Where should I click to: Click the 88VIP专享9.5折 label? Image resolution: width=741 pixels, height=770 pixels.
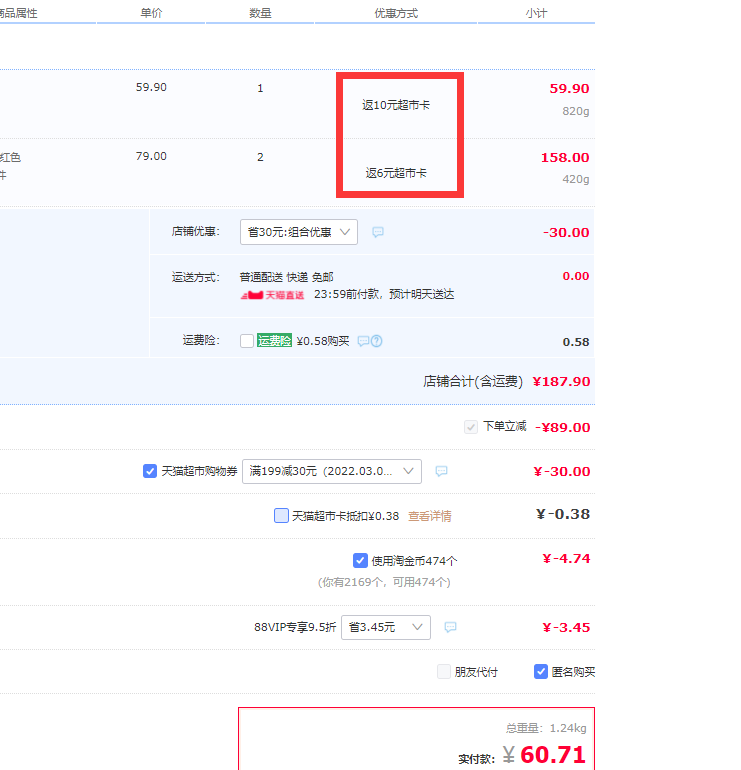click(295, 628)
